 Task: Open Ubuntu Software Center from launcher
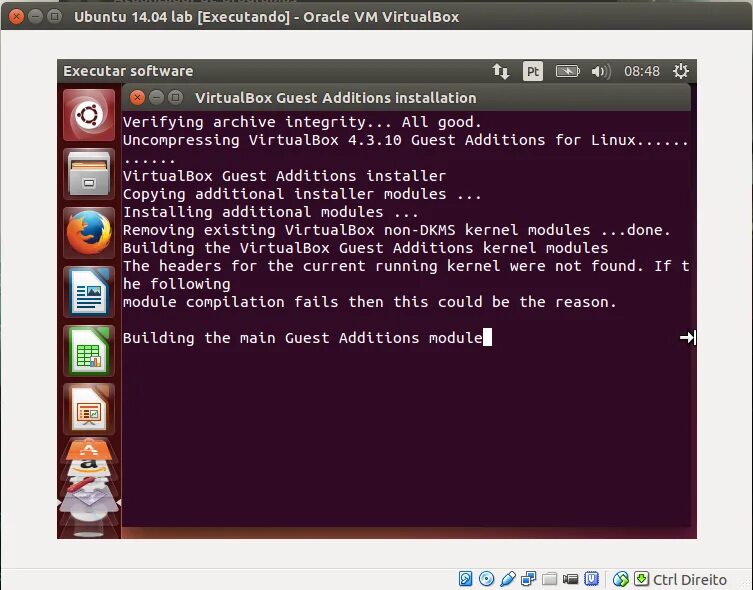(89, 450)
